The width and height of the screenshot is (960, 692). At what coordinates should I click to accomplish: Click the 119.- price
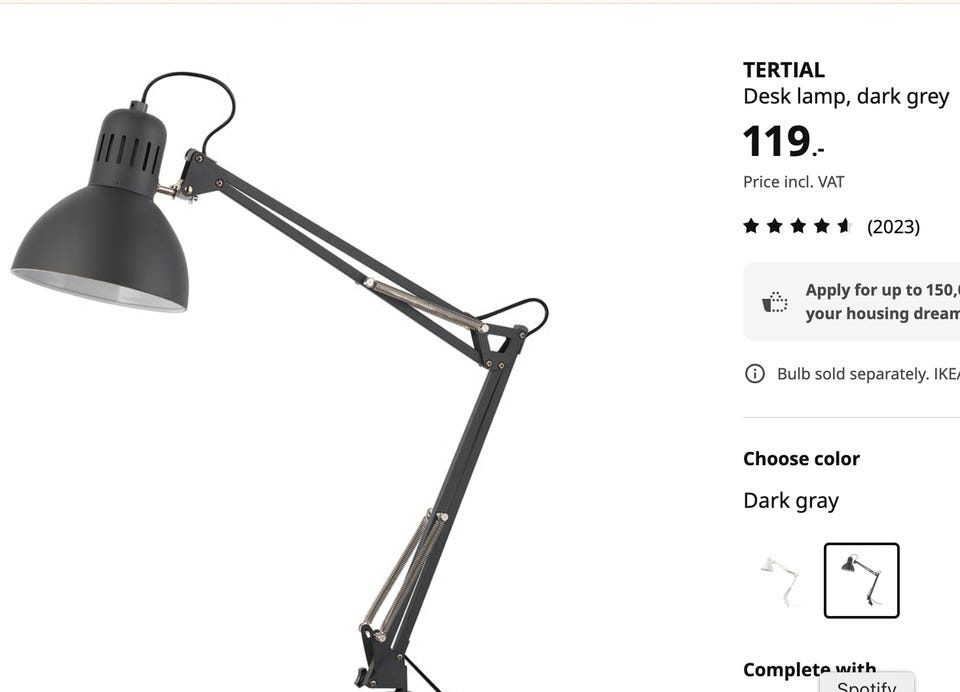784,141
